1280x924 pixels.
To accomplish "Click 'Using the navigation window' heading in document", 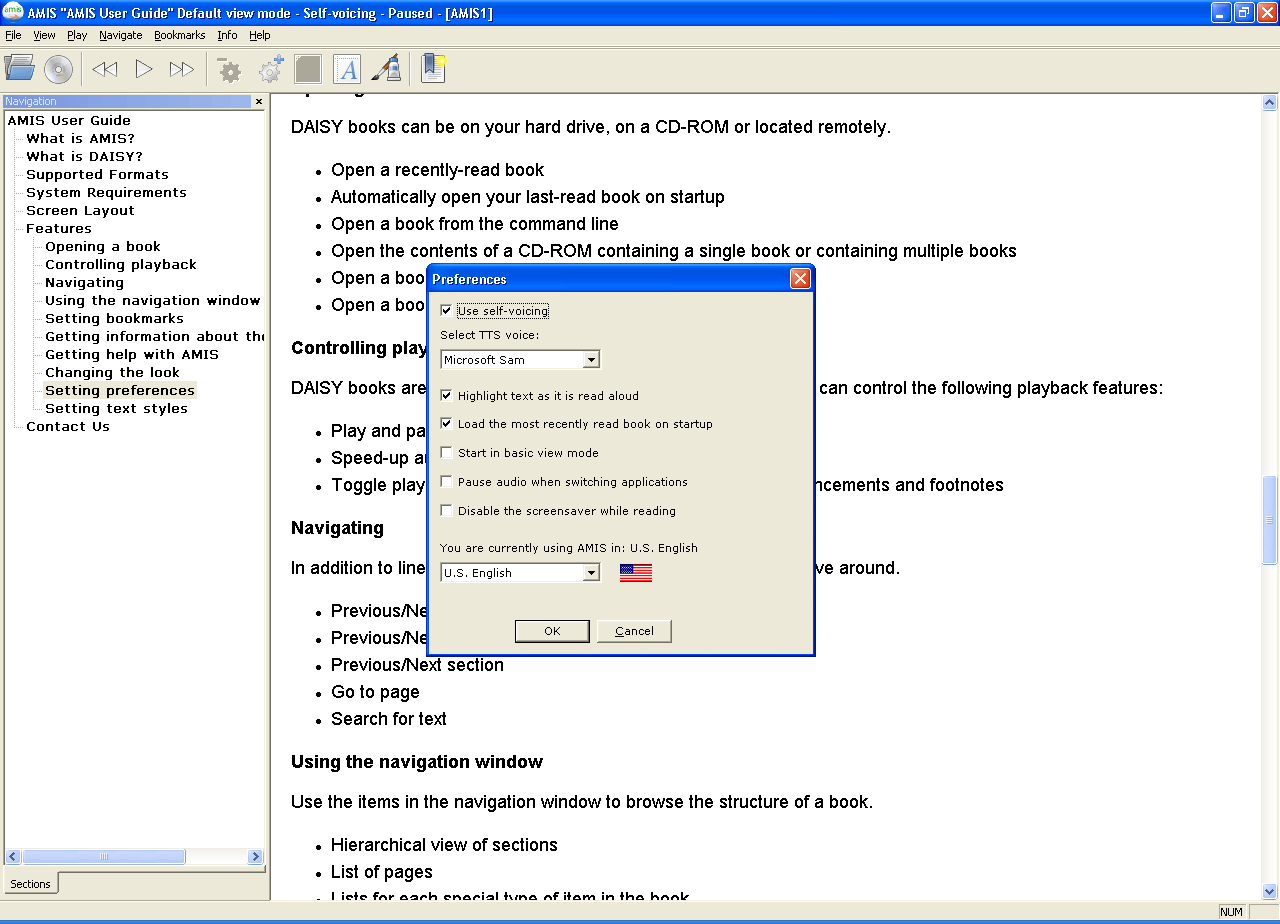I will 417,762.
